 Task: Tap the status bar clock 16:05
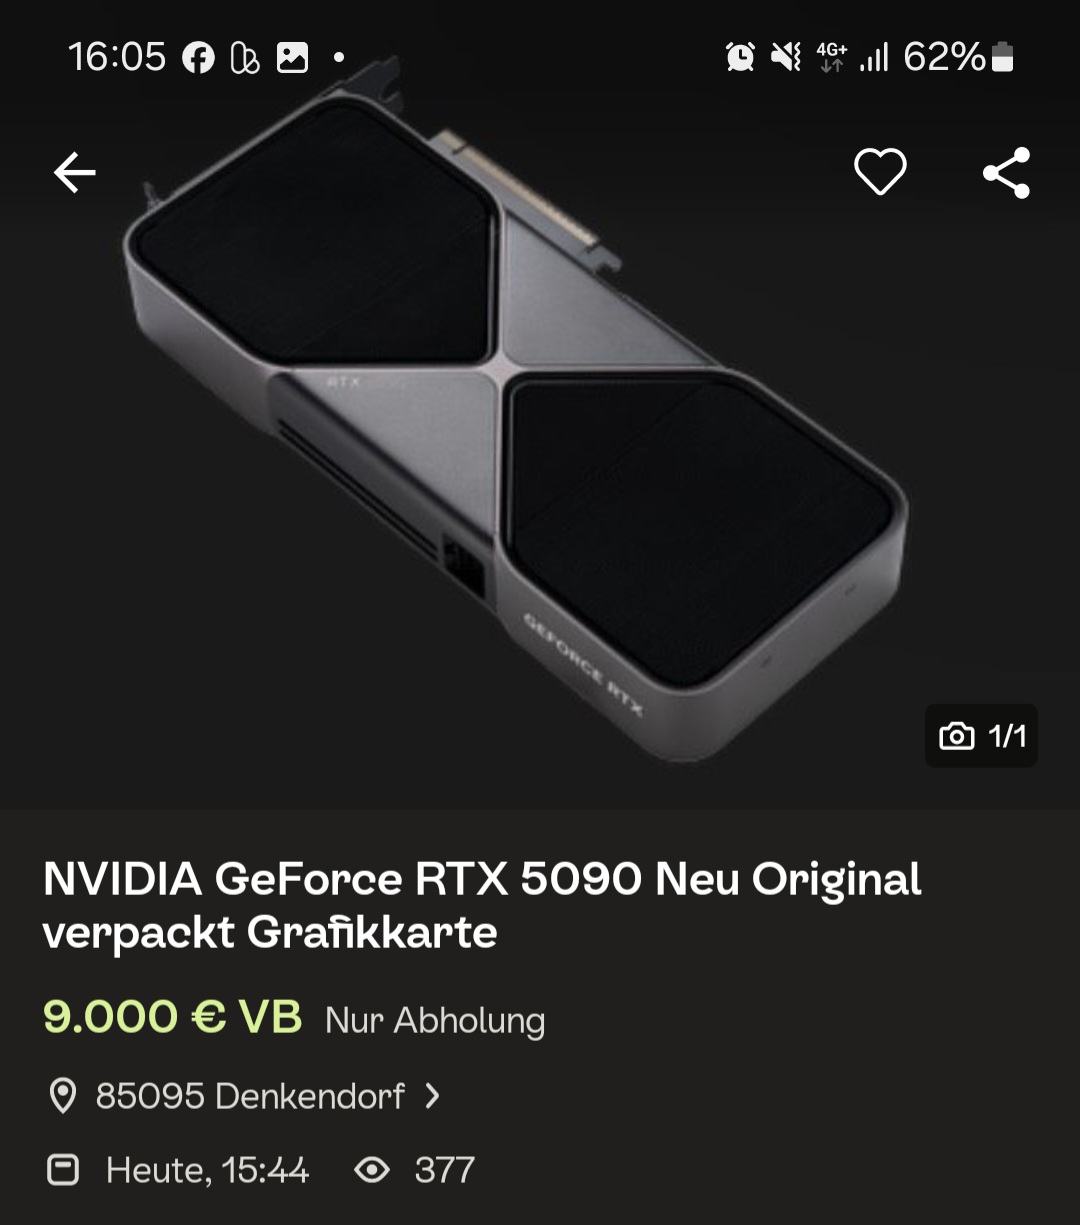[x=117, y=57]
